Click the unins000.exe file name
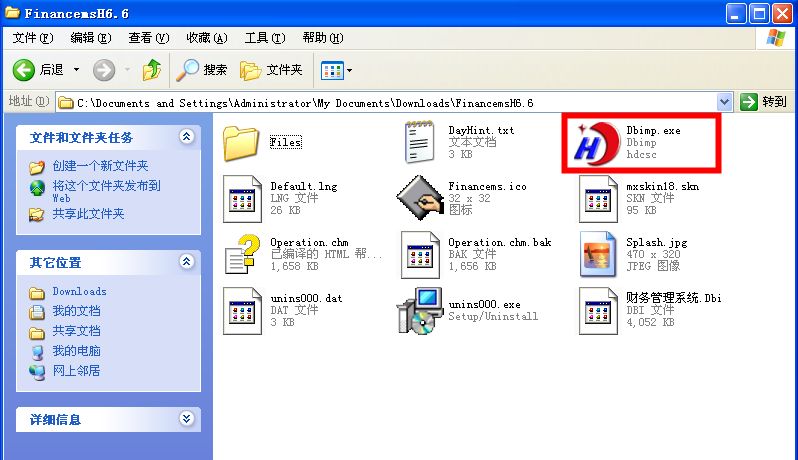The width and height of the screenshot is (798, 460). pyautogui.click(x=484, y=304)
